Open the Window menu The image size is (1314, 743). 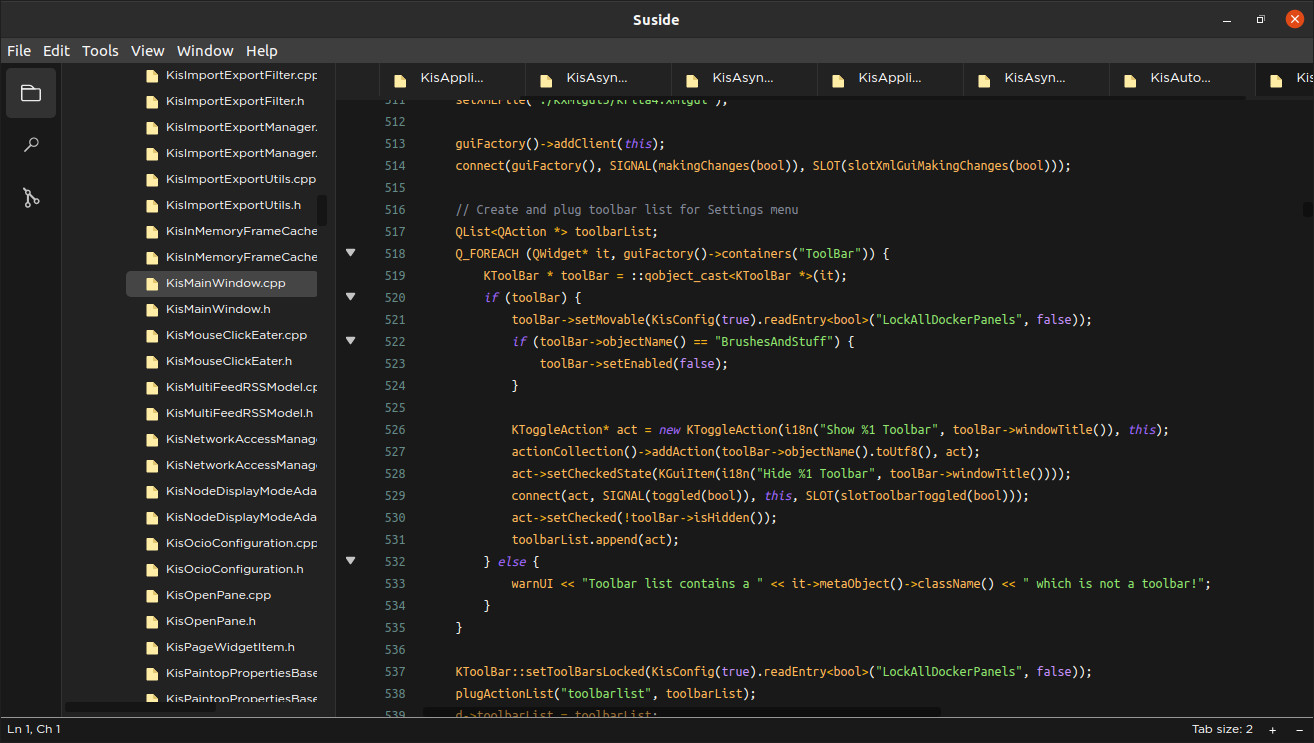pyautogui.click(x=205, y=50)
